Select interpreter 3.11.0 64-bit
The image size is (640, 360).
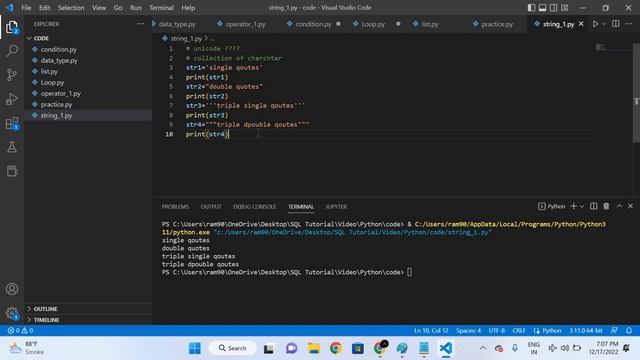pyautogui.click(x=586, y=330)
